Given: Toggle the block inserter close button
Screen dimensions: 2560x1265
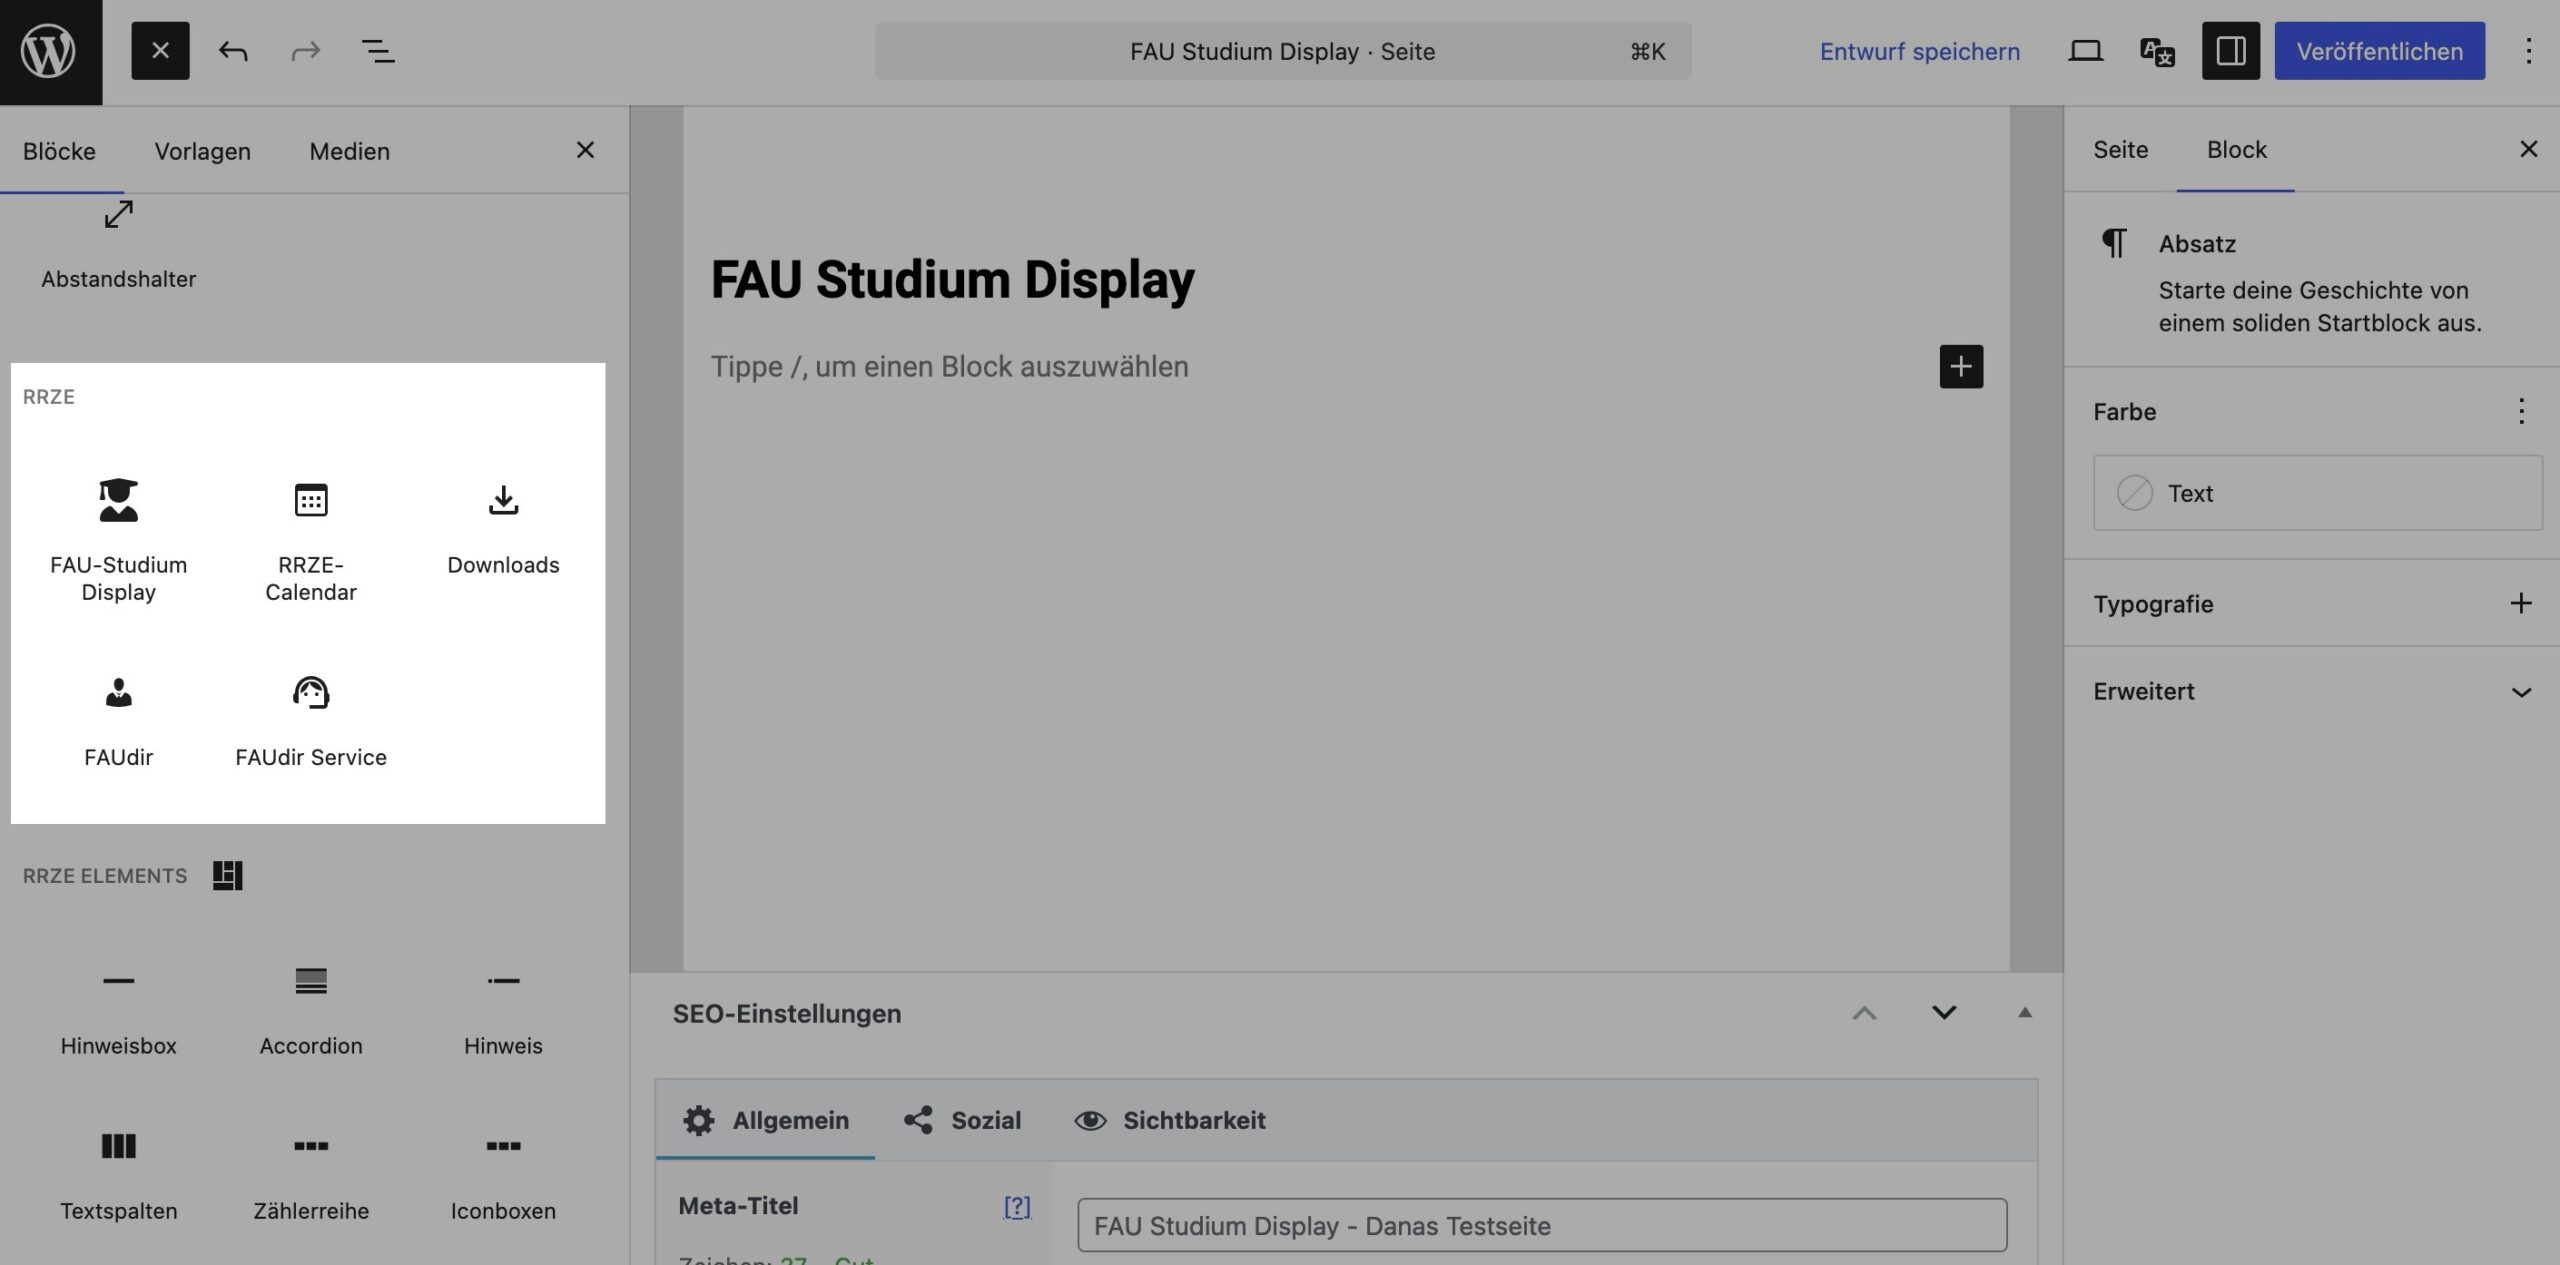Looking at the screenshot, I should (160, 51).
